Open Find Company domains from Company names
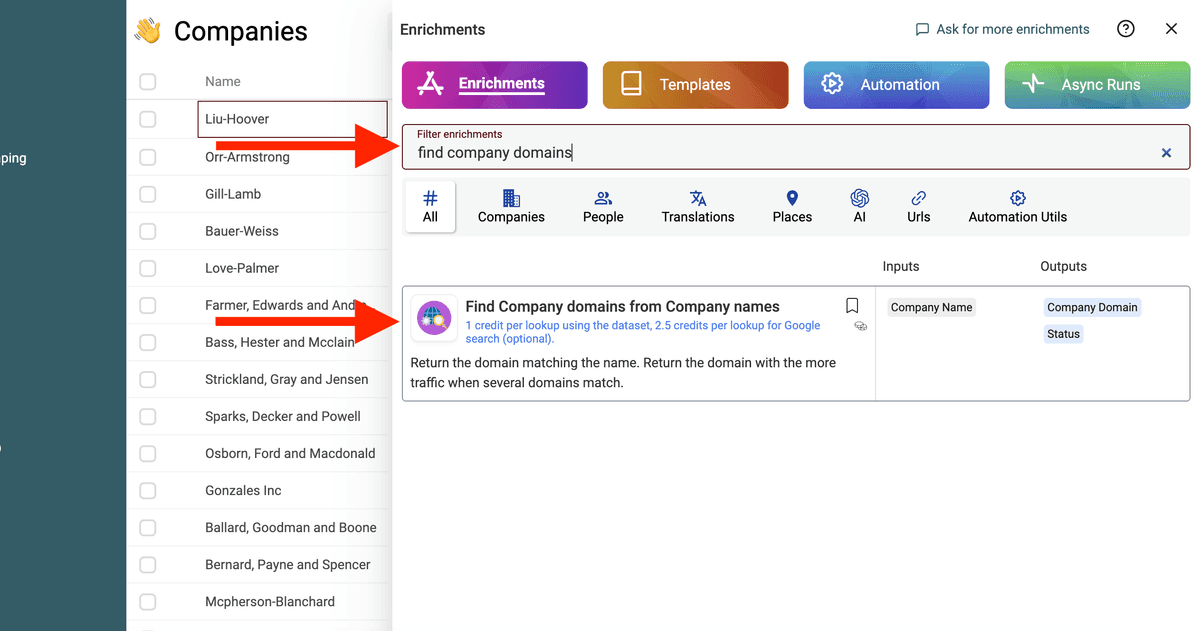The image size is (1200, 631). 622,307
